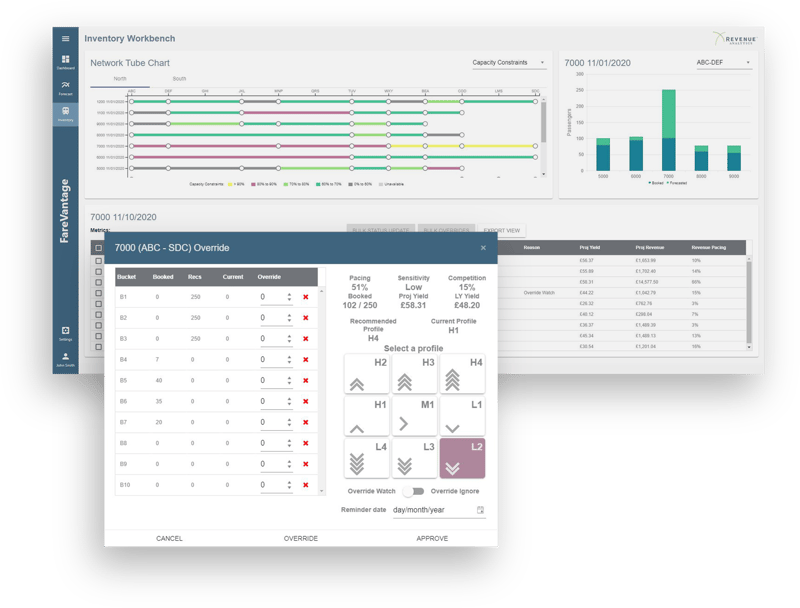The image size is (800, 608).
Task: Tick the first row checkbox in background table
Action: pos(98,261)
